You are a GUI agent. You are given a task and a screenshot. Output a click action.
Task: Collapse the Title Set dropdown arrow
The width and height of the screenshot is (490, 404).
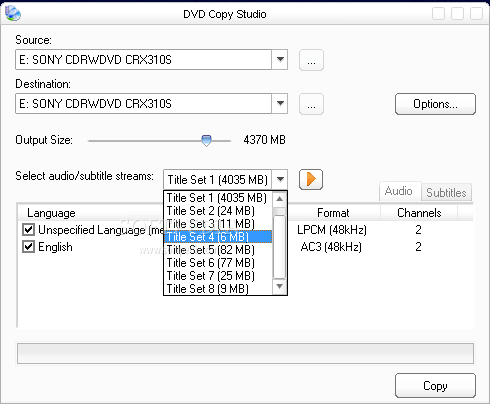280,179
